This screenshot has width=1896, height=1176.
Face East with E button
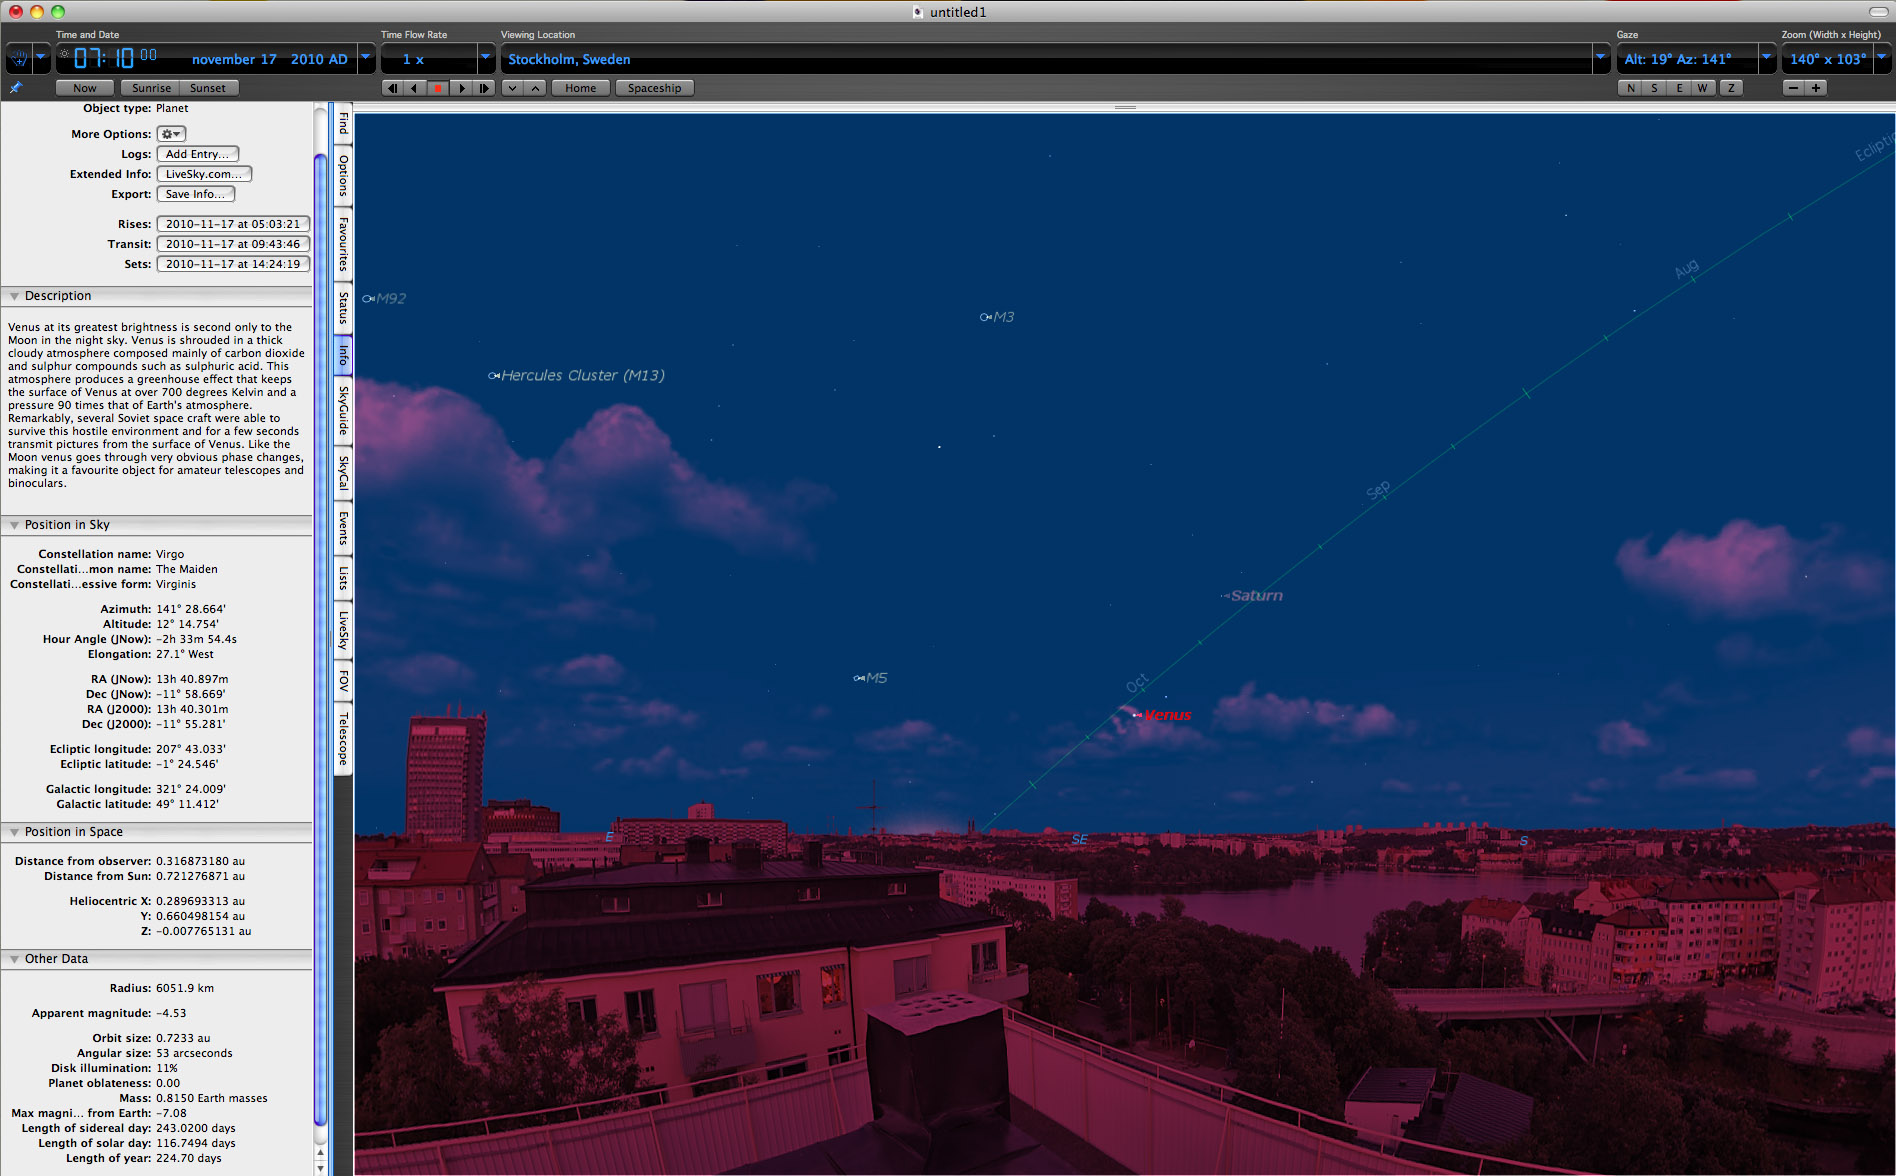tap(1679, 88)
